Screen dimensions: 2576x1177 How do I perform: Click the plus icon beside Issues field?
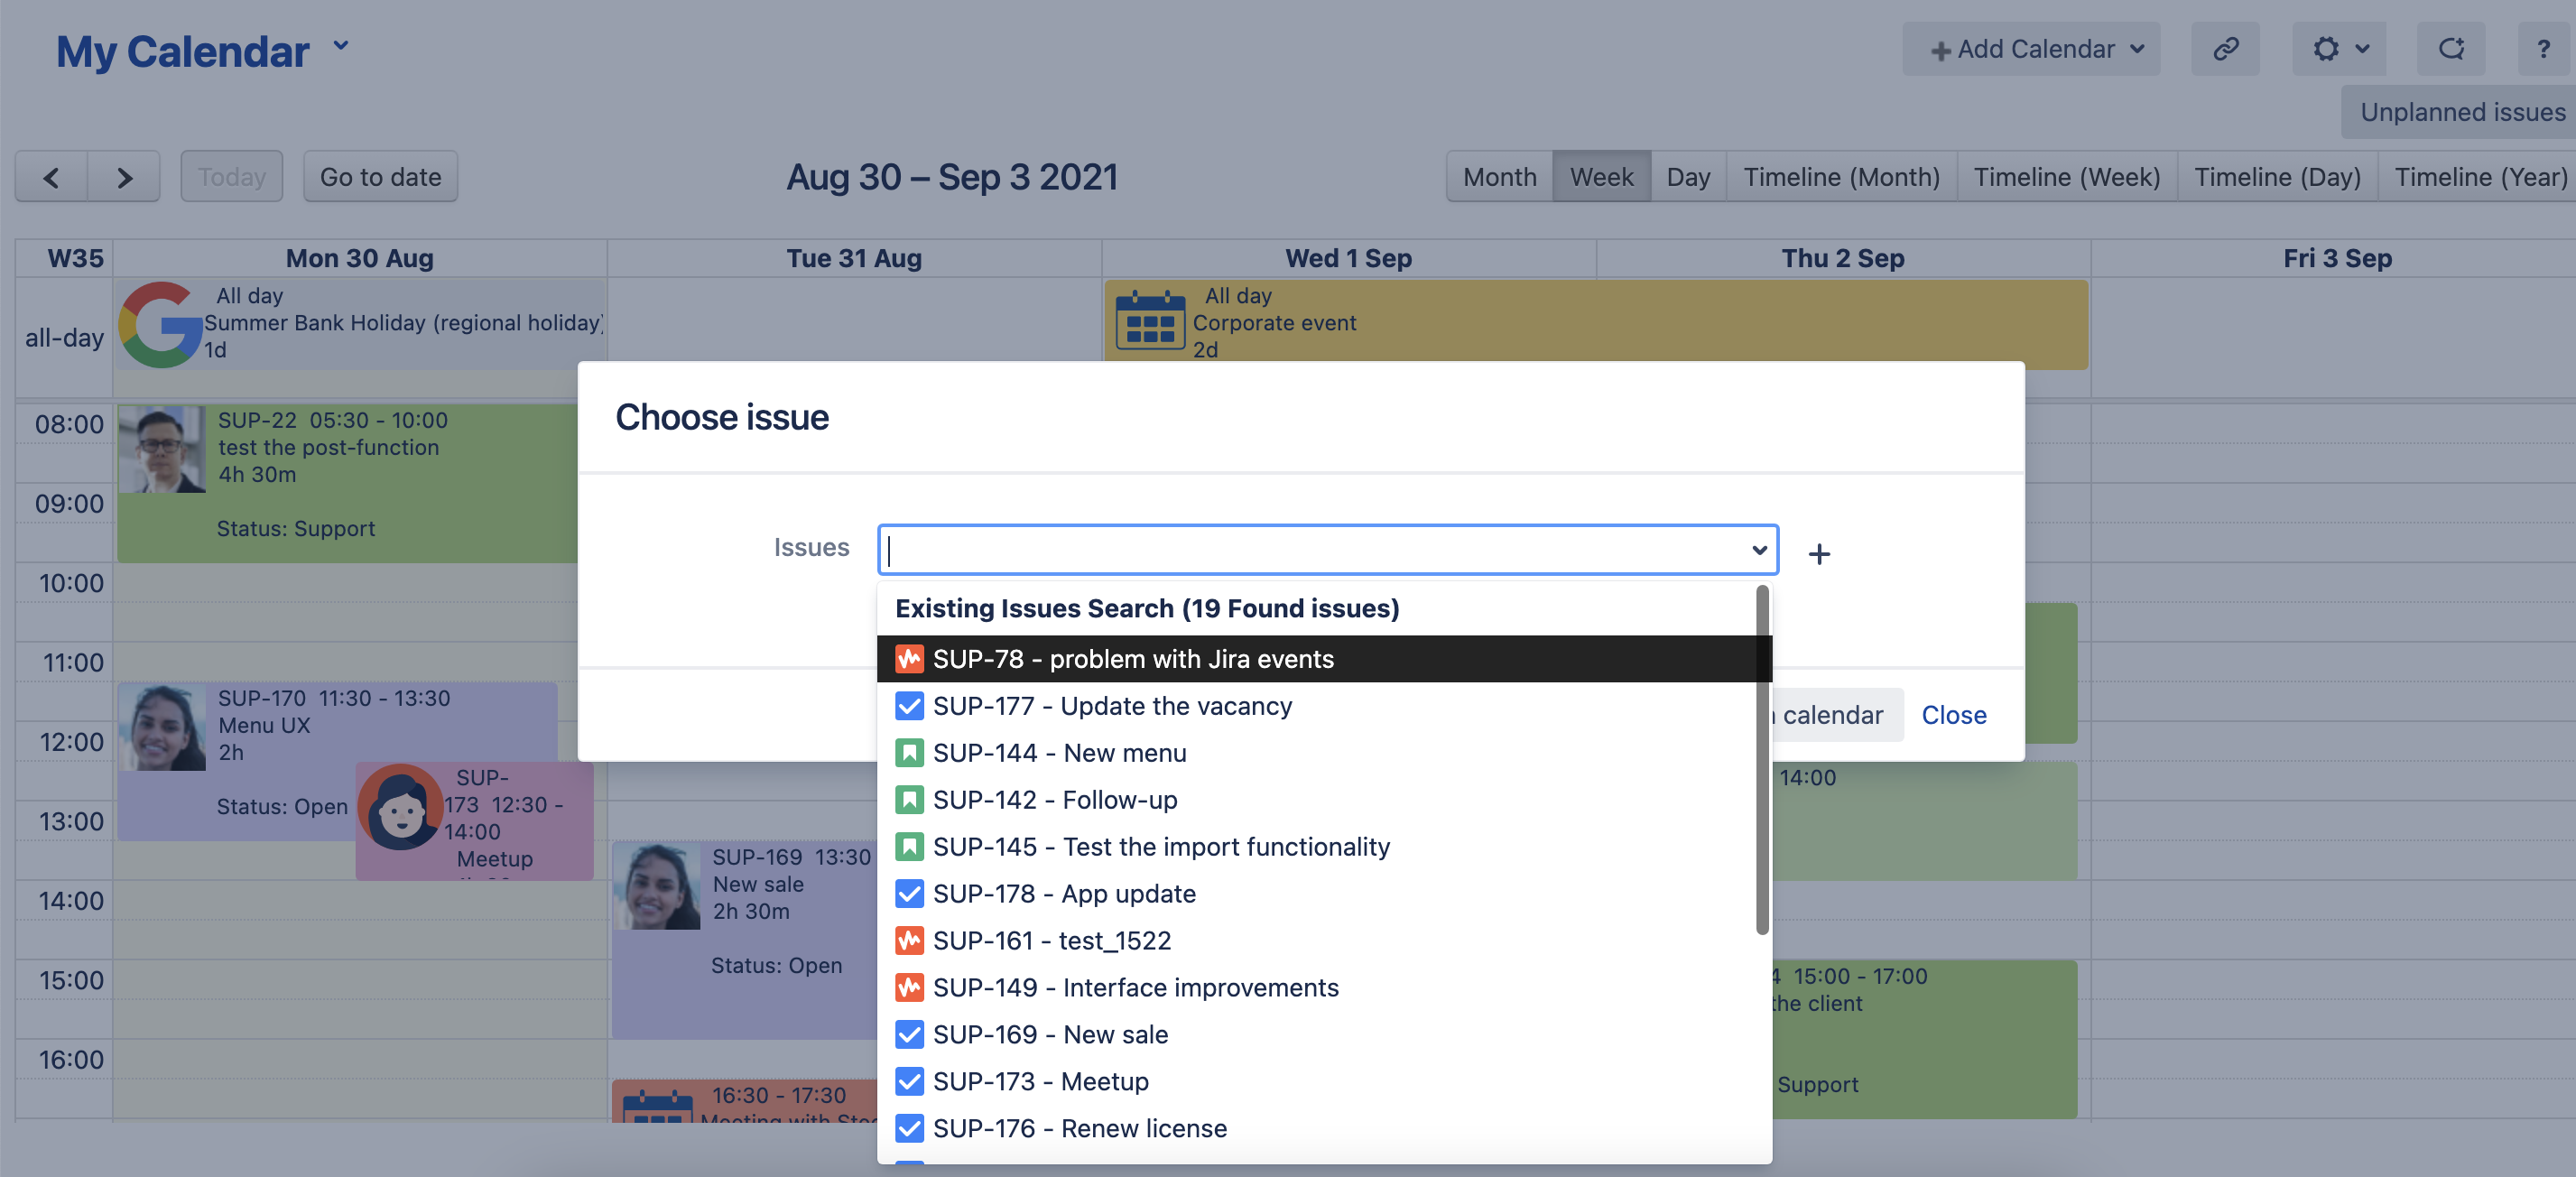1818,553
